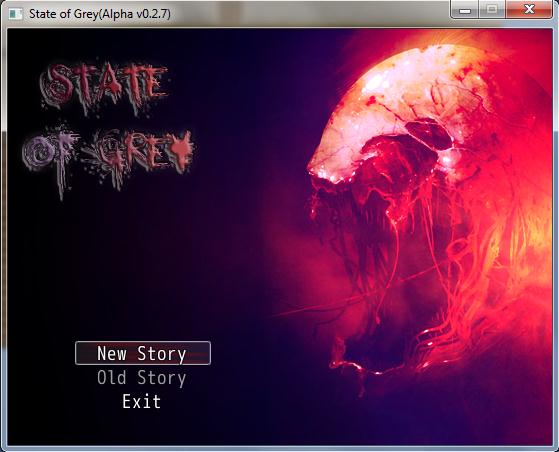Viewport: 559px width, 452px height.
Task: Click the "OF" word in the logo
Action: 50,153
